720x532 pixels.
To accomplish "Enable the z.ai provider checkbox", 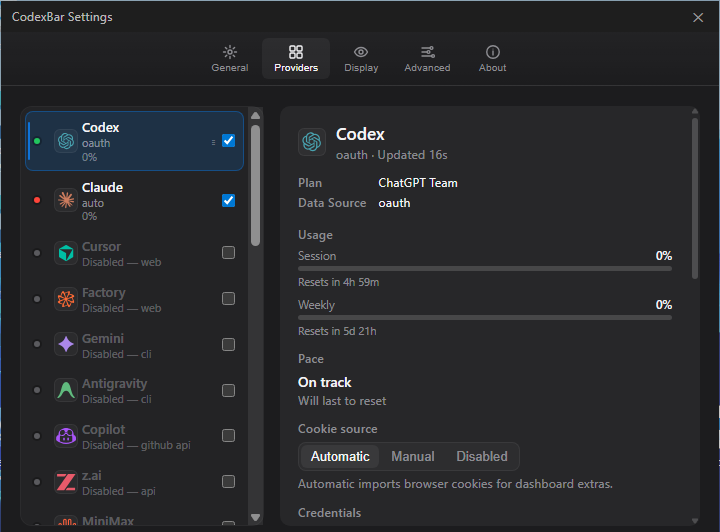I will pyautogui.click(x=228, y=482).
